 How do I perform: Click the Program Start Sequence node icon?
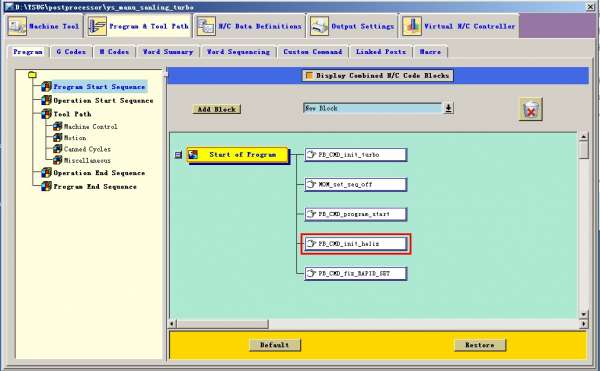click(46, 87)
